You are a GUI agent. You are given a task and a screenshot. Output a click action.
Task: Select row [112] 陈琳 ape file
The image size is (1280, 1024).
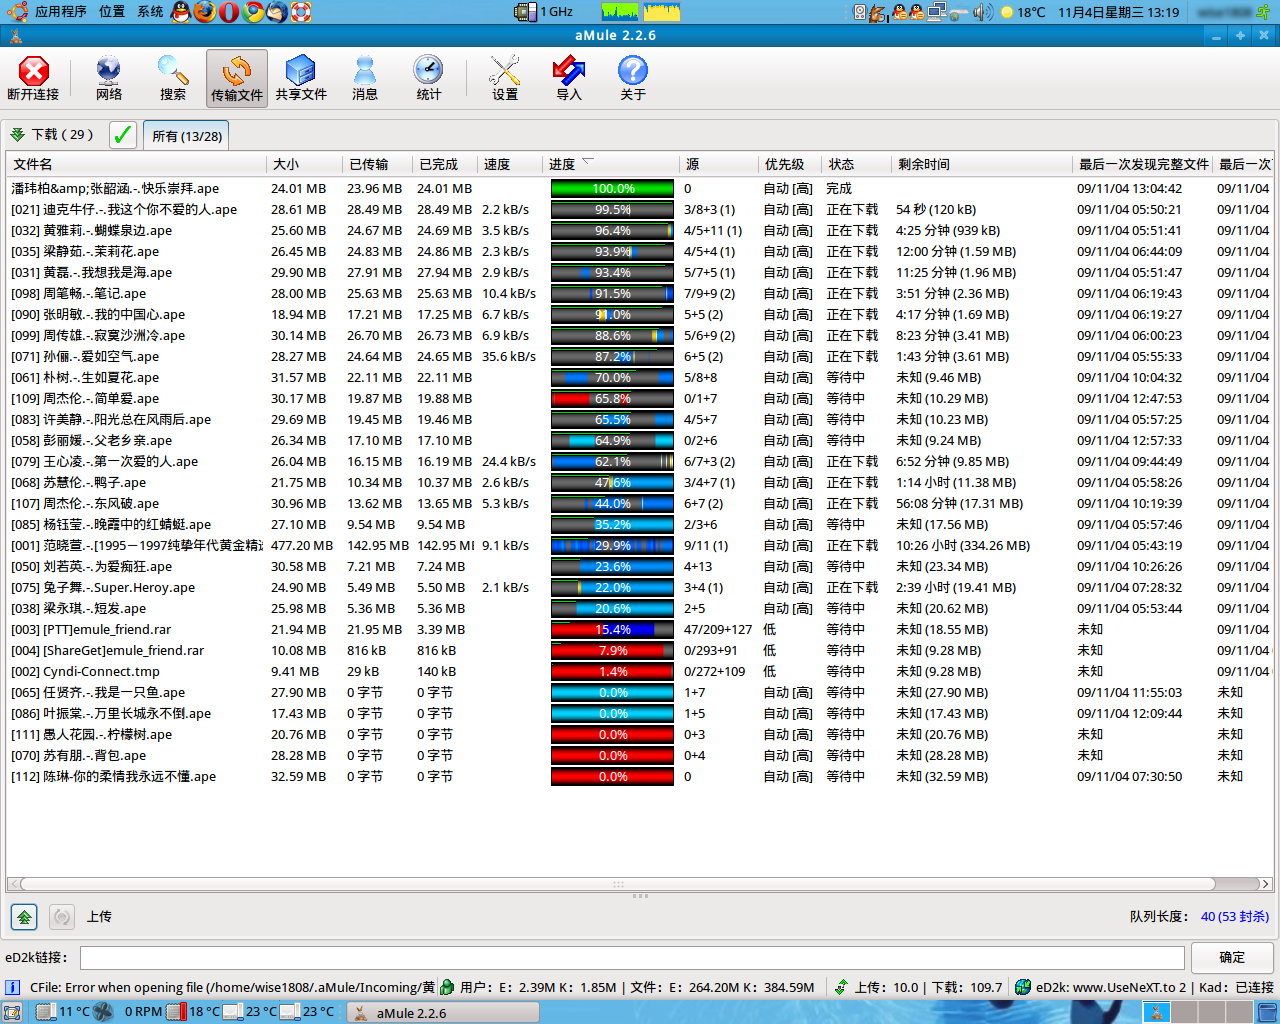640,776
